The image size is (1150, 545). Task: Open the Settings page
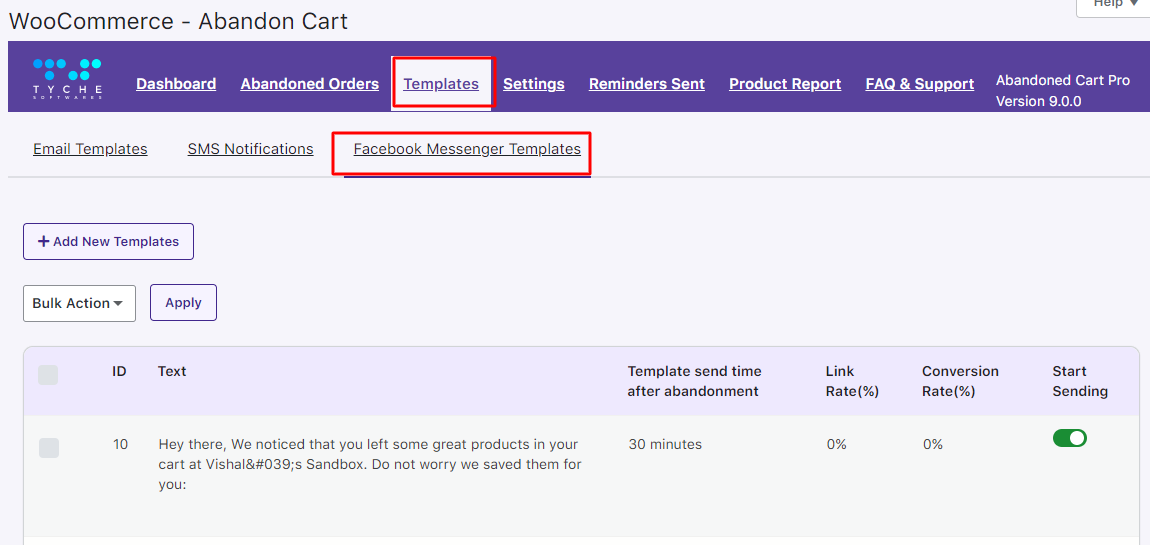click(534, 84)
